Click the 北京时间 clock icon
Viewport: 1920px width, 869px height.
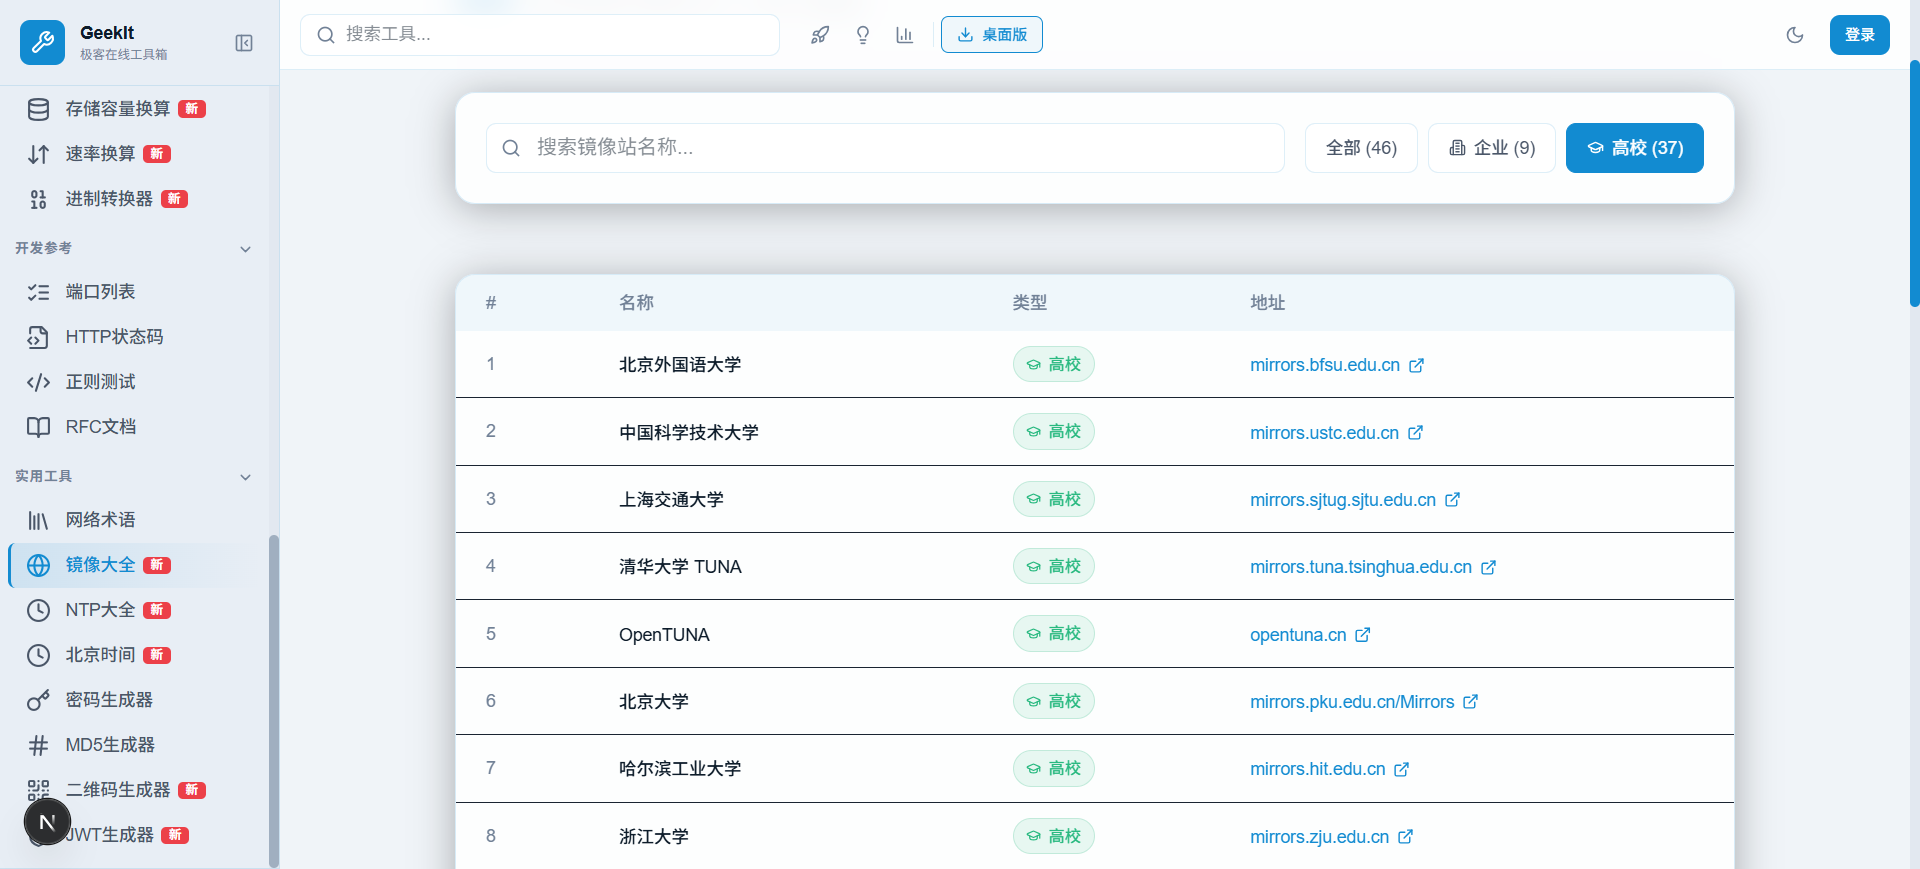[x=38, y=655]
